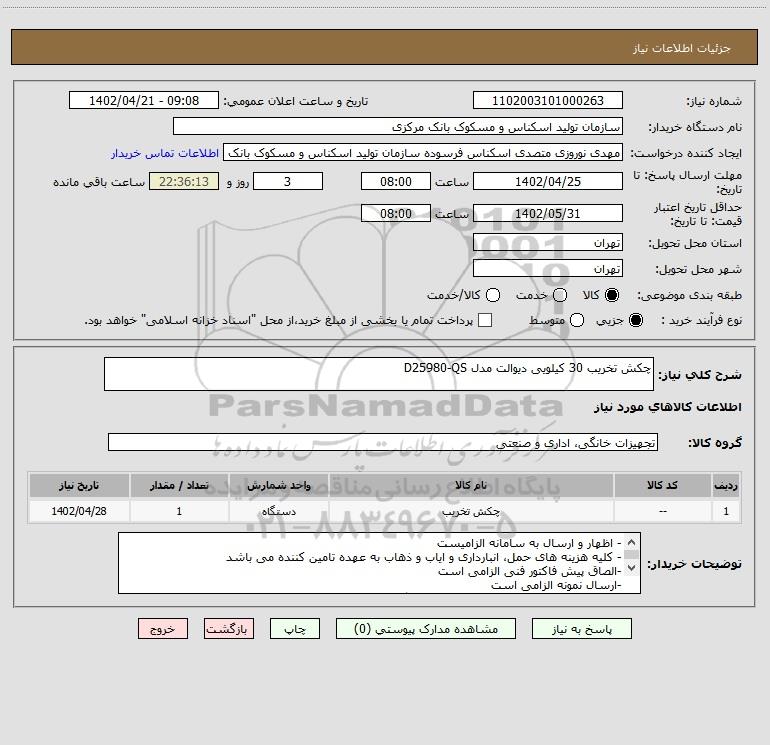
Task: Click the price validity date 1402/05/31
Action: (548, 213)
